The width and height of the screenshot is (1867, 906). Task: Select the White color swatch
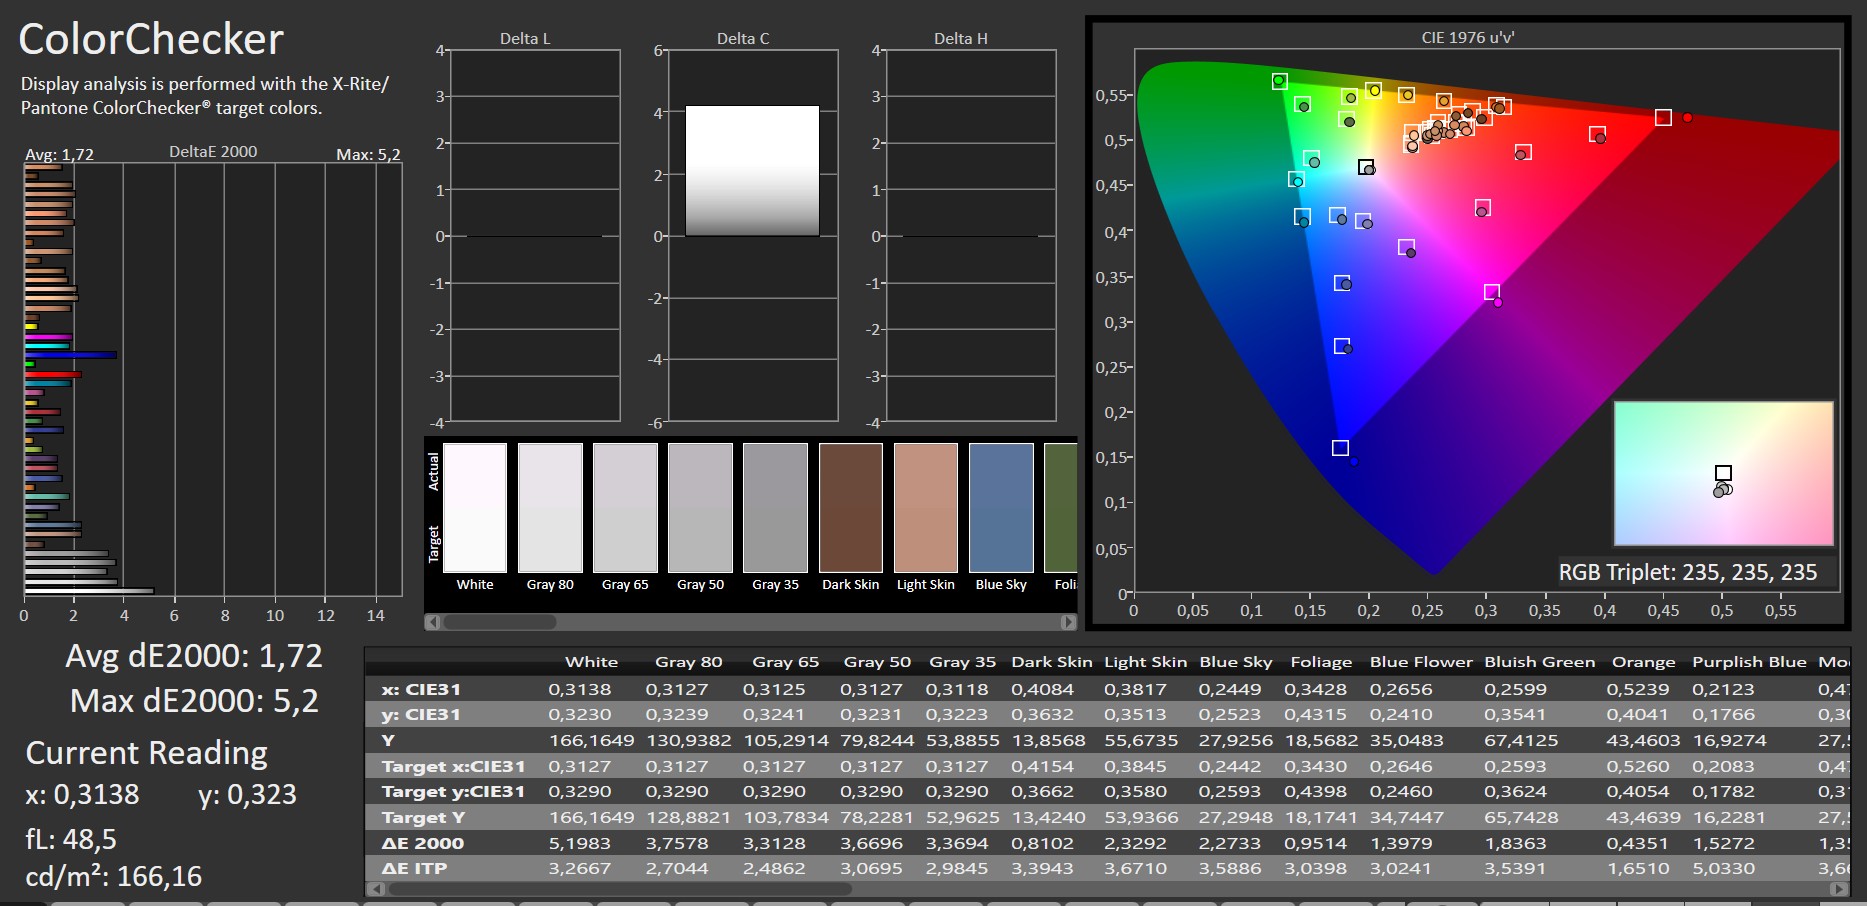475,508
